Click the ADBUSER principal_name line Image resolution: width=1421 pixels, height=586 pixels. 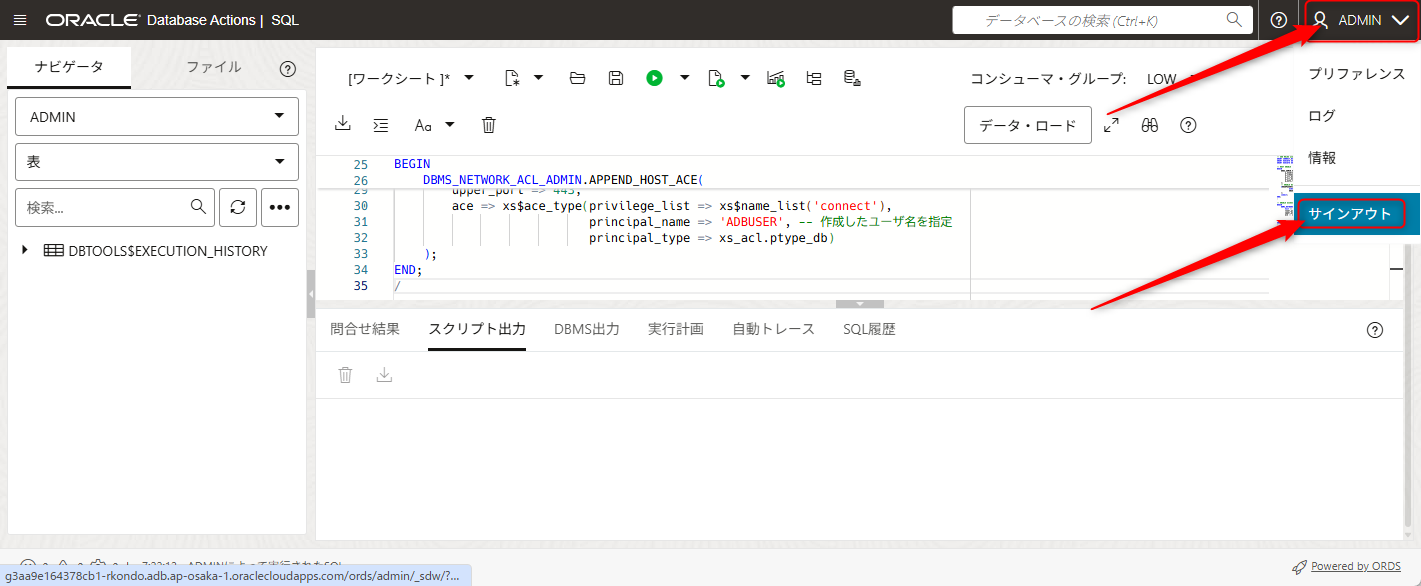point(770,222)
